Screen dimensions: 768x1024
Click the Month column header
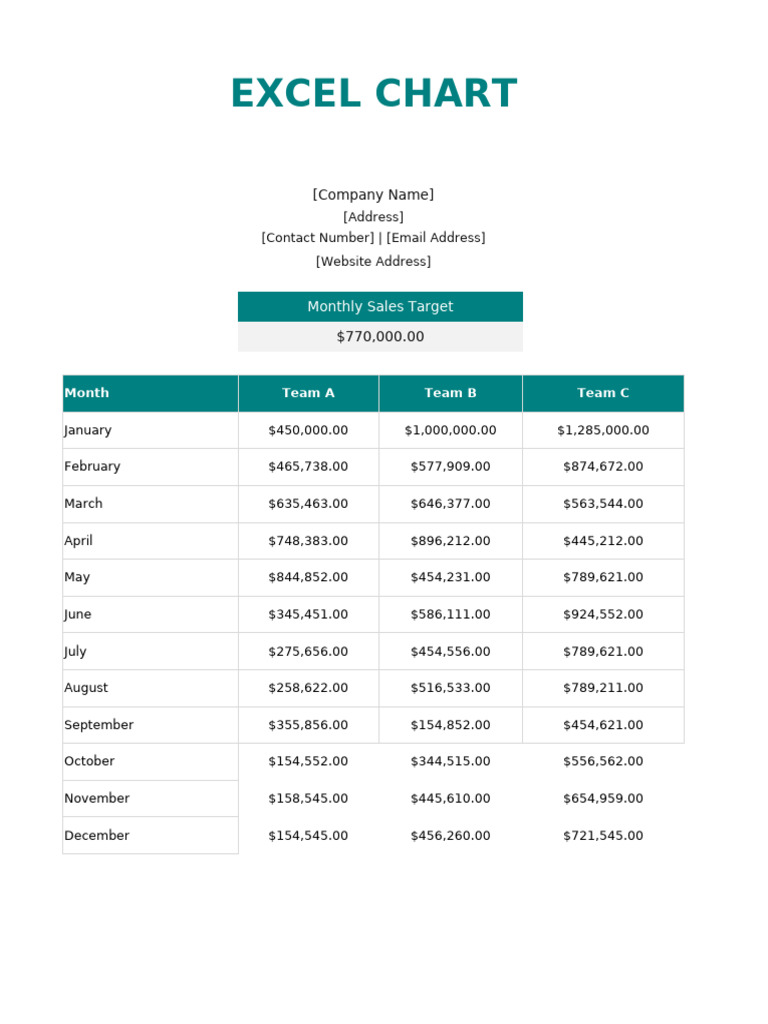click(x=87, y=393)
